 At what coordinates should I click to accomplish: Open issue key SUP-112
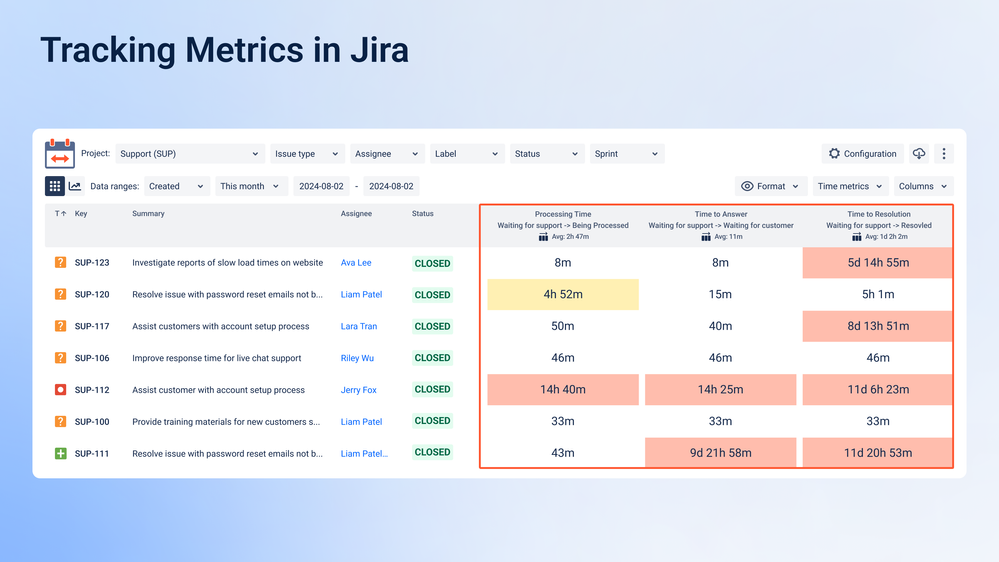tap(92, 390)
